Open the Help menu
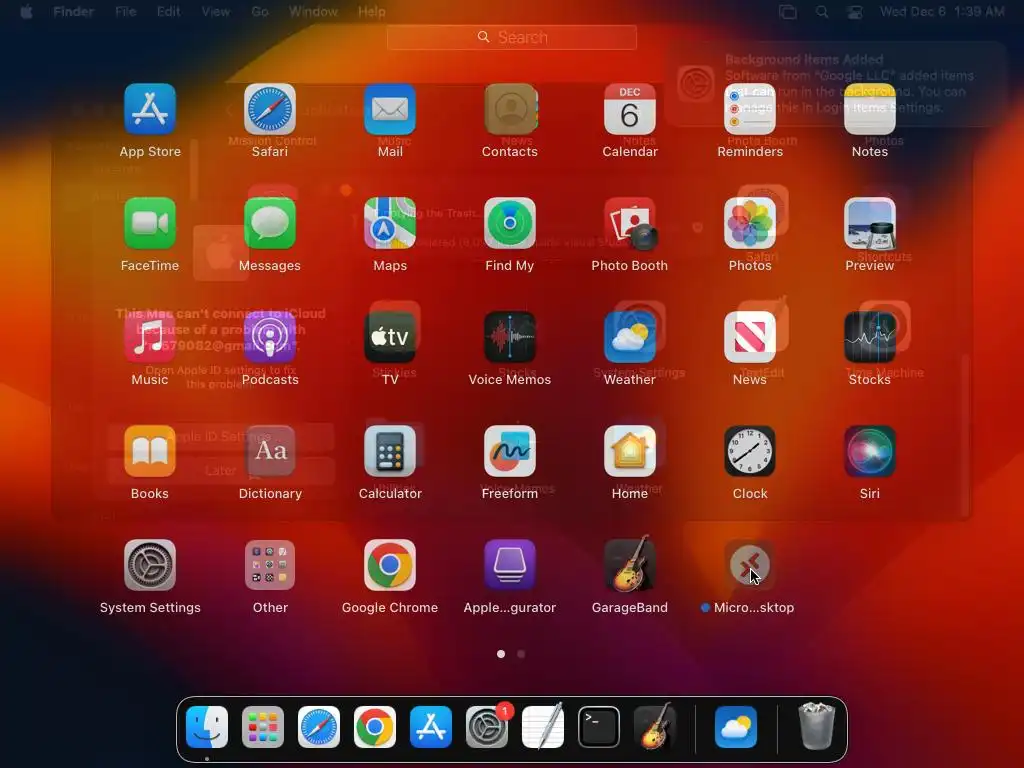 pyautogui.click(x=372, y=12)
